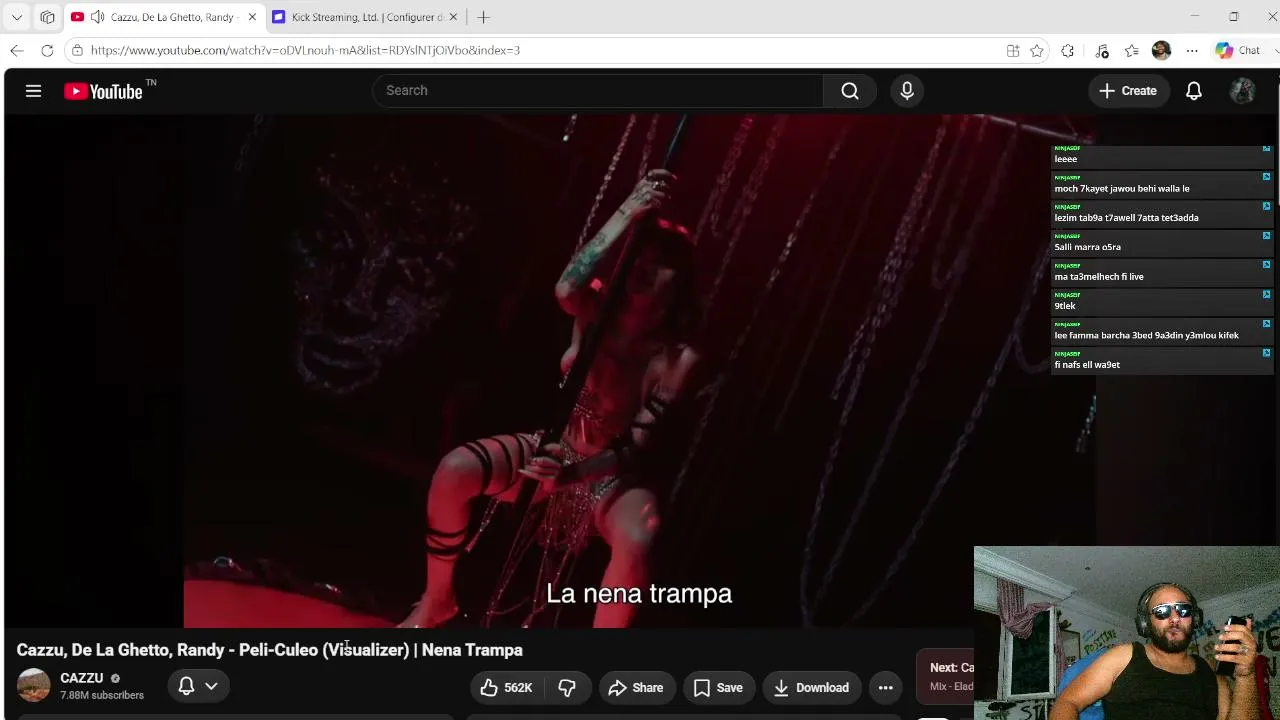Open the YouTube account avatar menu
Image resolution: width=1280 pixels, height=720 pixels.
tap(1243, 91)
